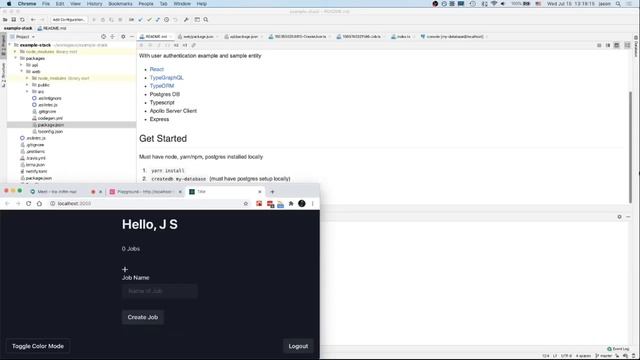Click the Logout button
The height and width of the screenshot is (360, 640).
298,346
